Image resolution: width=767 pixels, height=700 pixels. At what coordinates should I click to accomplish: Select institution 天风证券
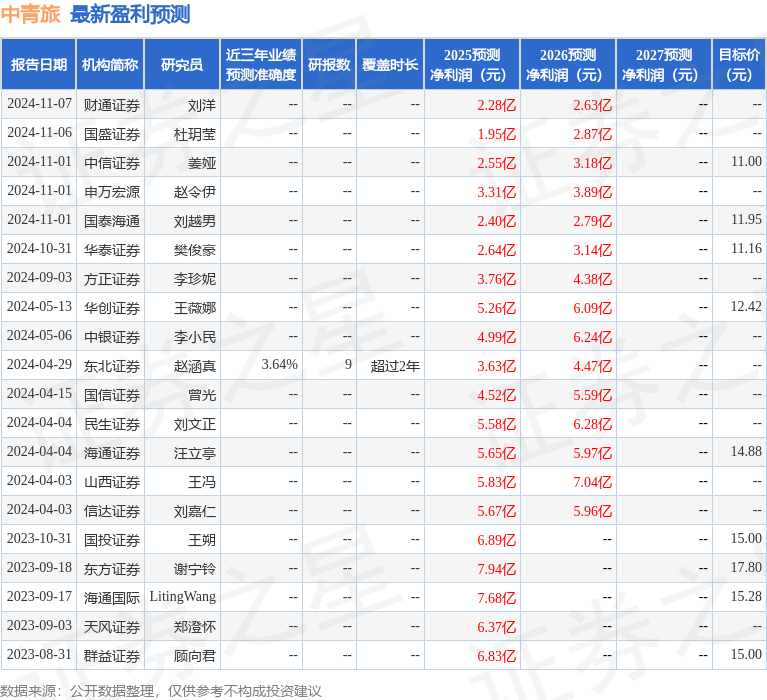coord(112,627)
